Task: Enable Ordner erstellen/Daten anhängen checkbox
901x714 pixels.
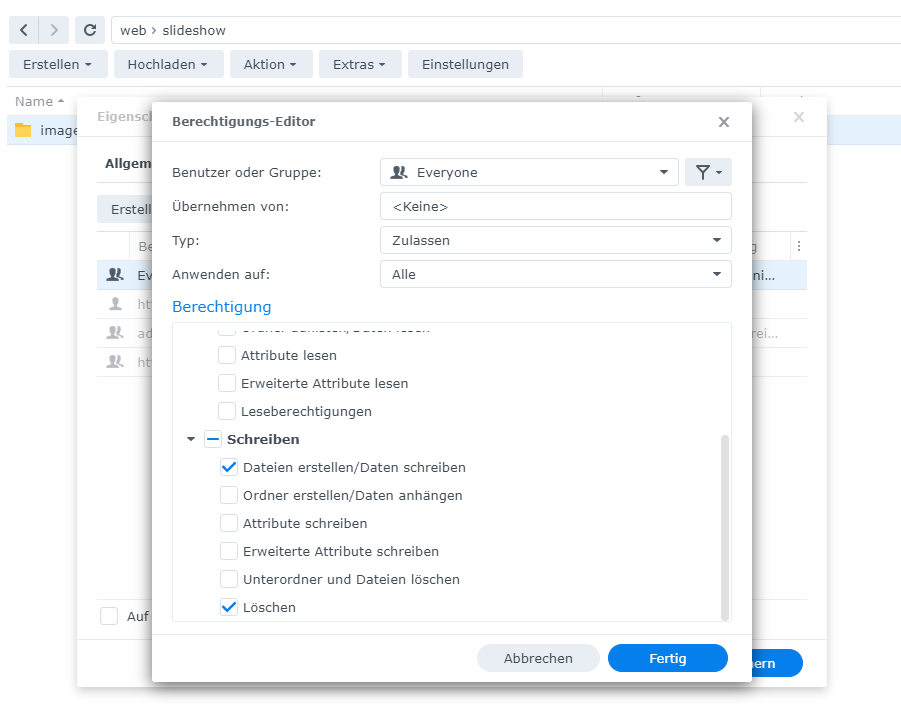Action: tap(229, 495)
